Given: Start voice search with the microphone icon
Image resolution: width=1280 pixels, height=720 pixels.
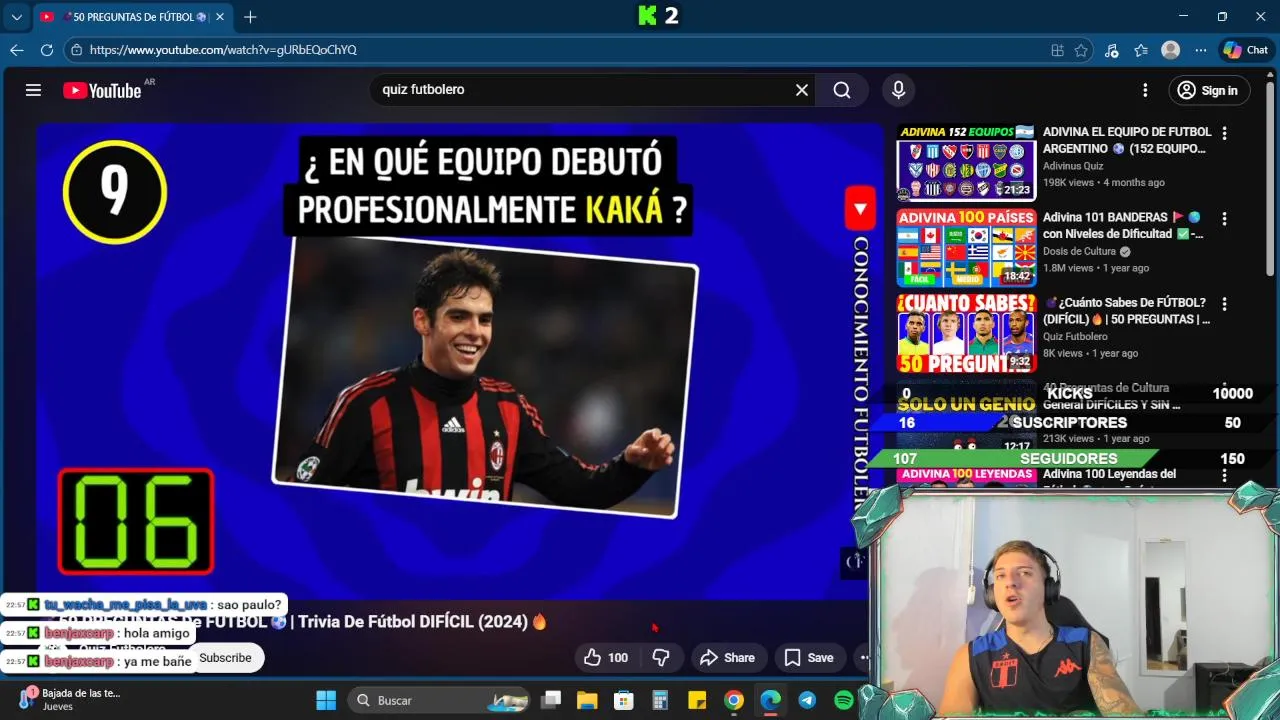Looking at the screenshot, I should click(x=898, y=90).
